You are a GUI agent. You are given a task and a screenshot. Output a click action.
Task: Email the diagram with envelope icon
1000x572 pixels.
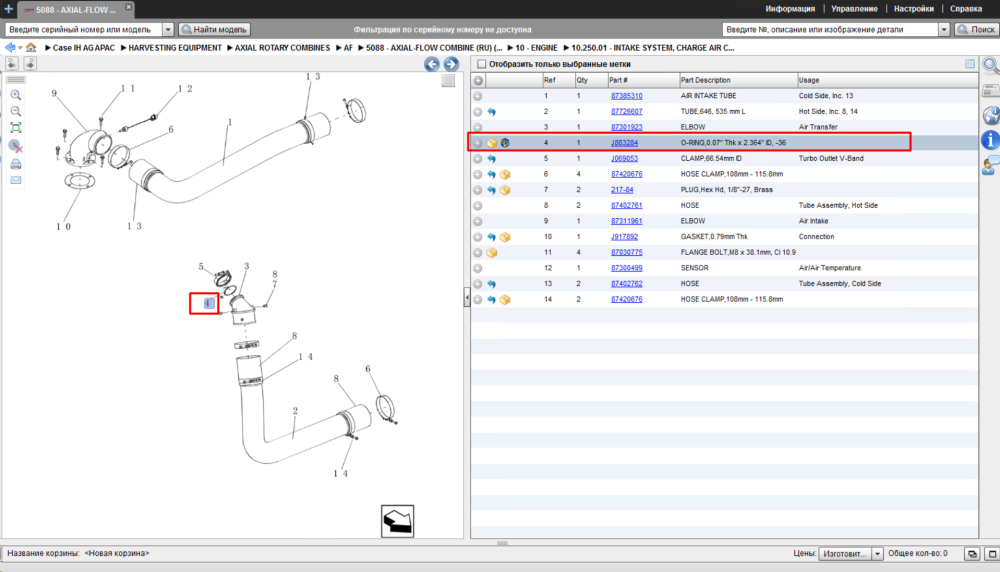(16, 180)
